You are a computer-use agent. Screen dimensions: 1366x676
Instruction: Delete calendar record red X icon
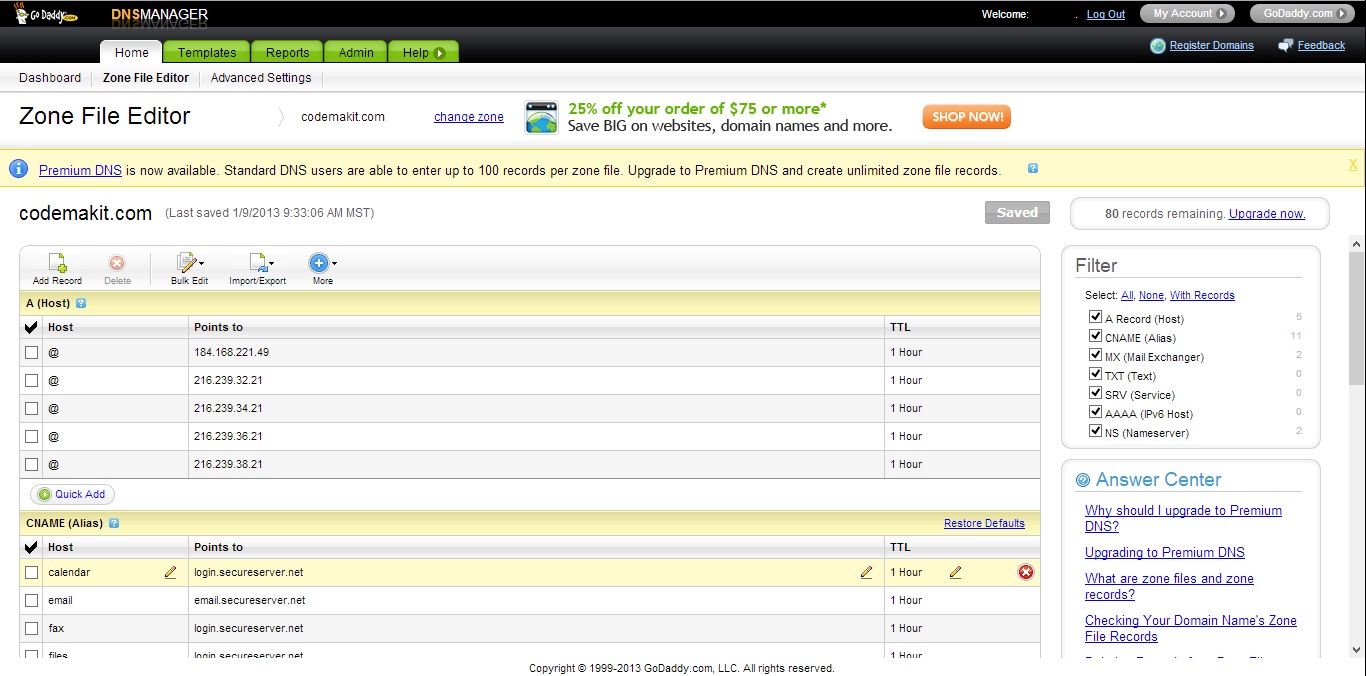tap(1026, 572)
